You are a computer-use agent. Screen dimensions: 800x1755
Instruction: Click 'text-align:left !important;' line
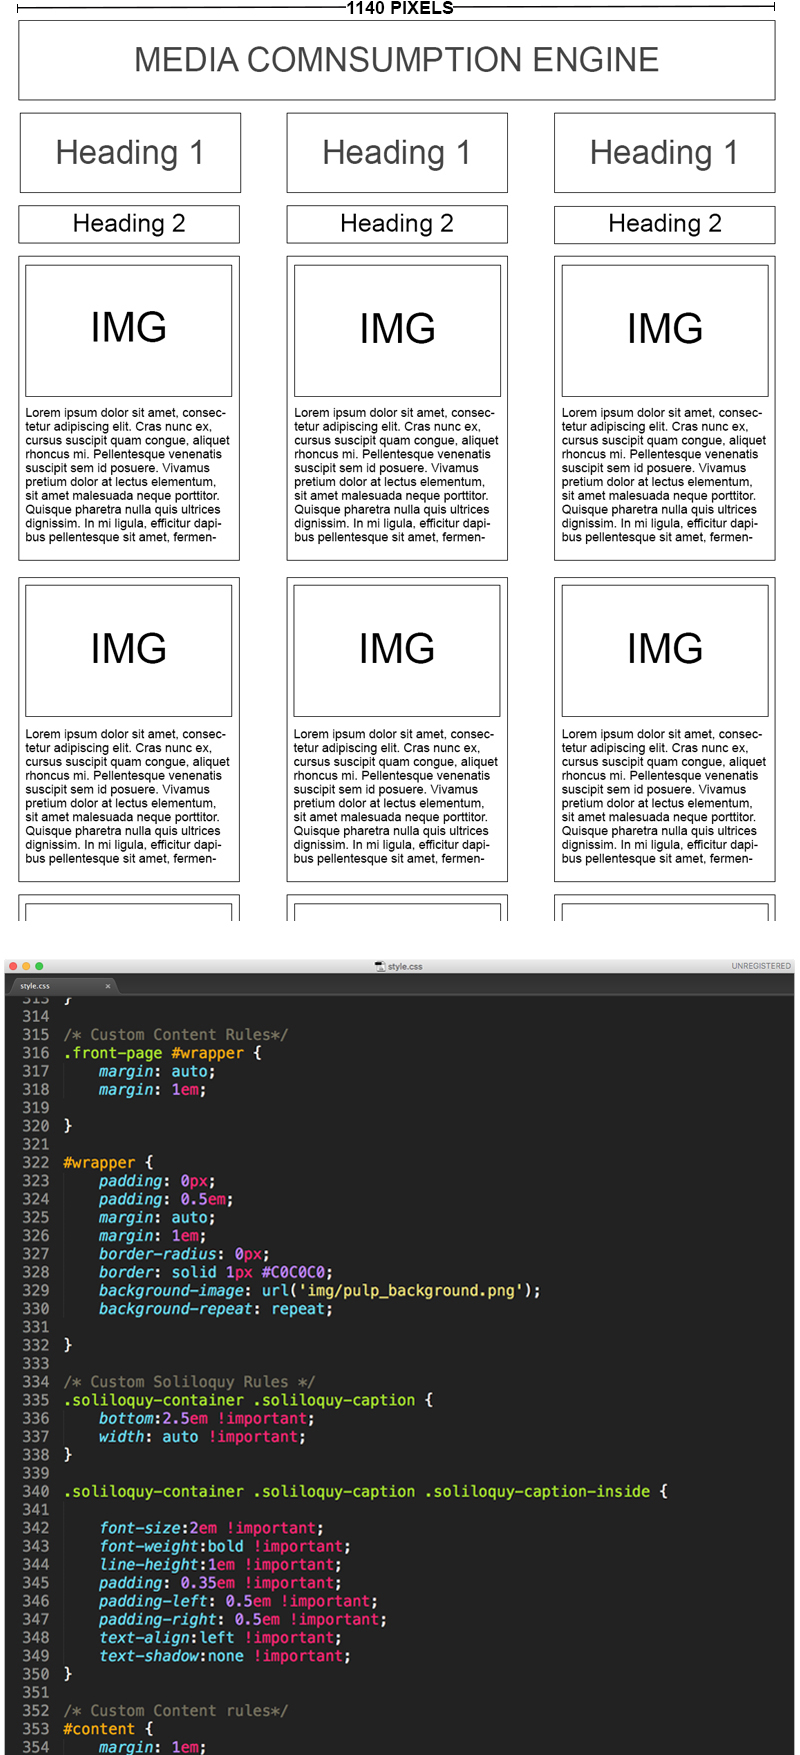pos(220,1637)
